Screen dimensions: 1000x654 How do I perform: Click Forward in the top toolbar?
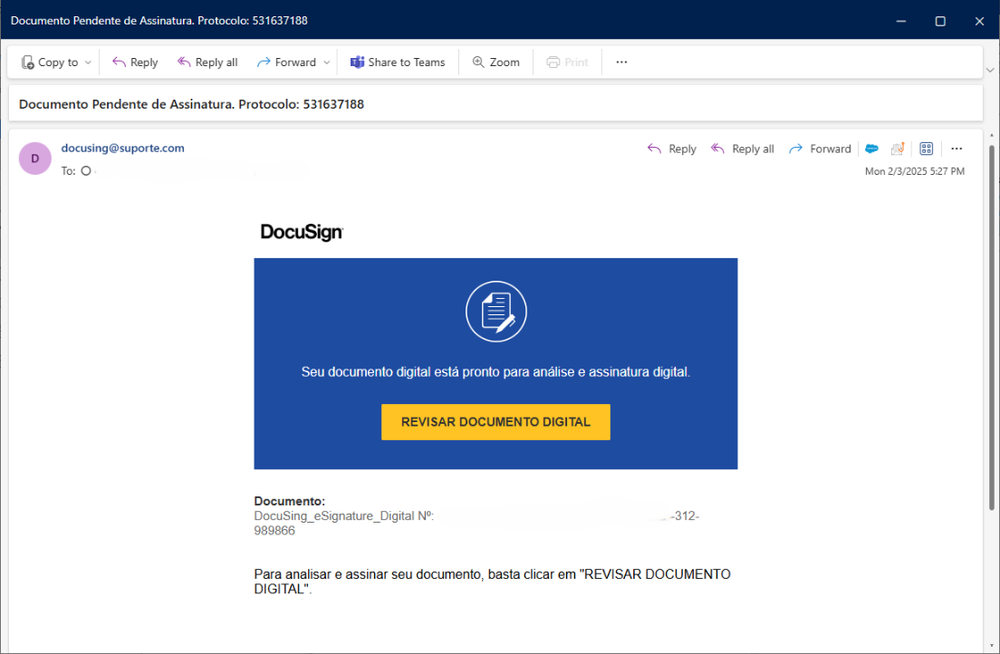point(286,62)
